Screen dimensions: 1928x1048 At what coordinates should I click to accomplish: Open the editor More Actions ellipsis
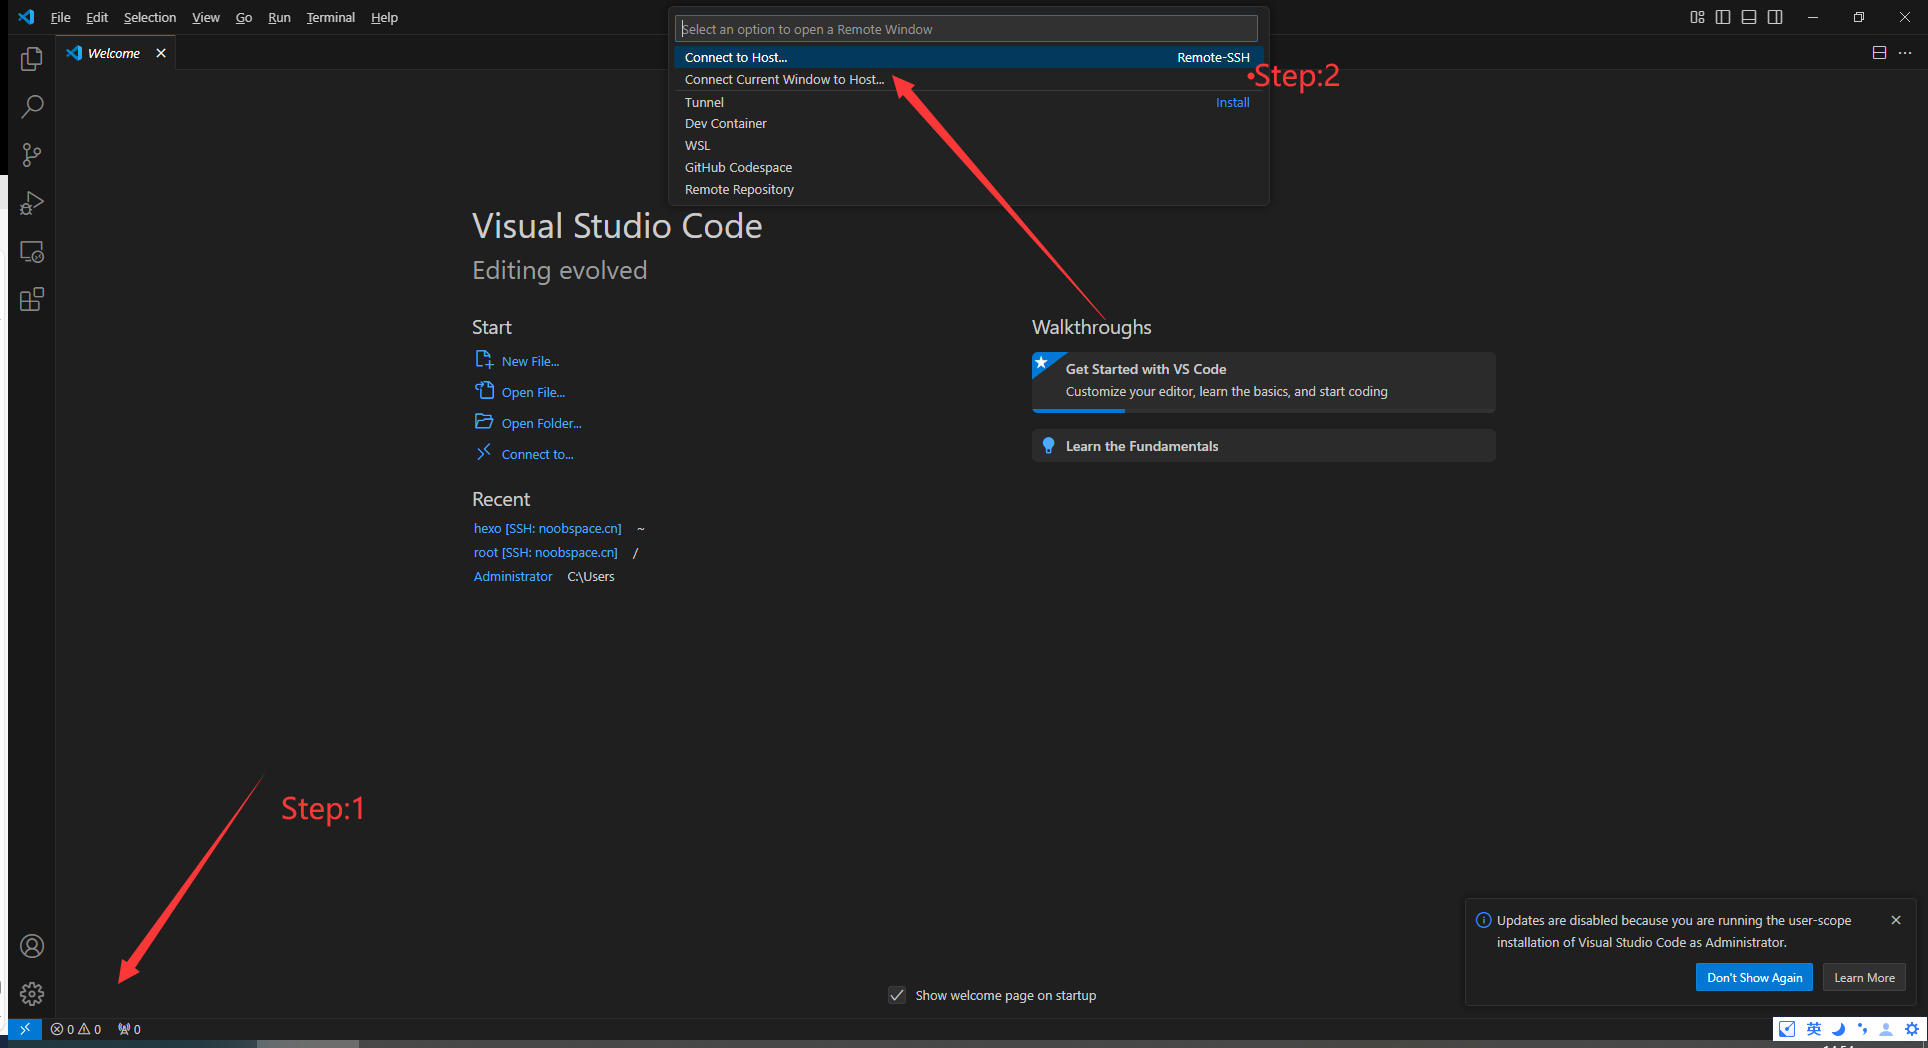(x=1905, y=53)
